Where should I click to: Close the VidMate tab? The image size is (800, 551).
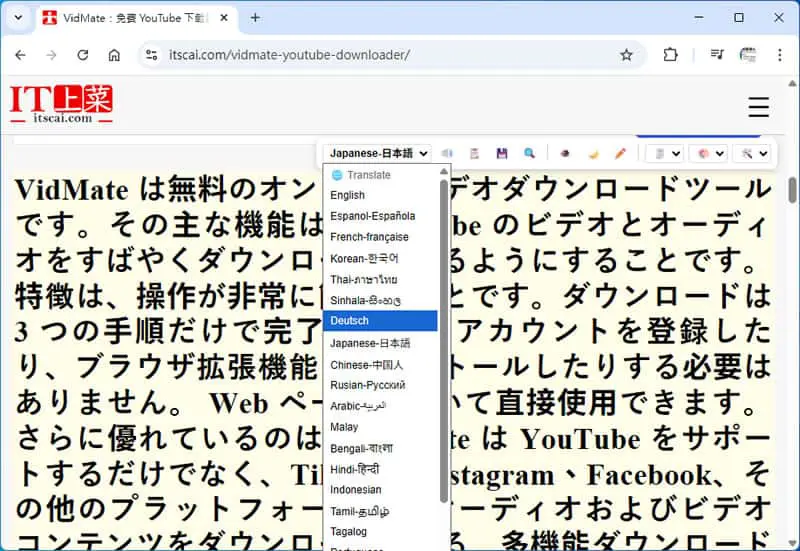point(224,18)
